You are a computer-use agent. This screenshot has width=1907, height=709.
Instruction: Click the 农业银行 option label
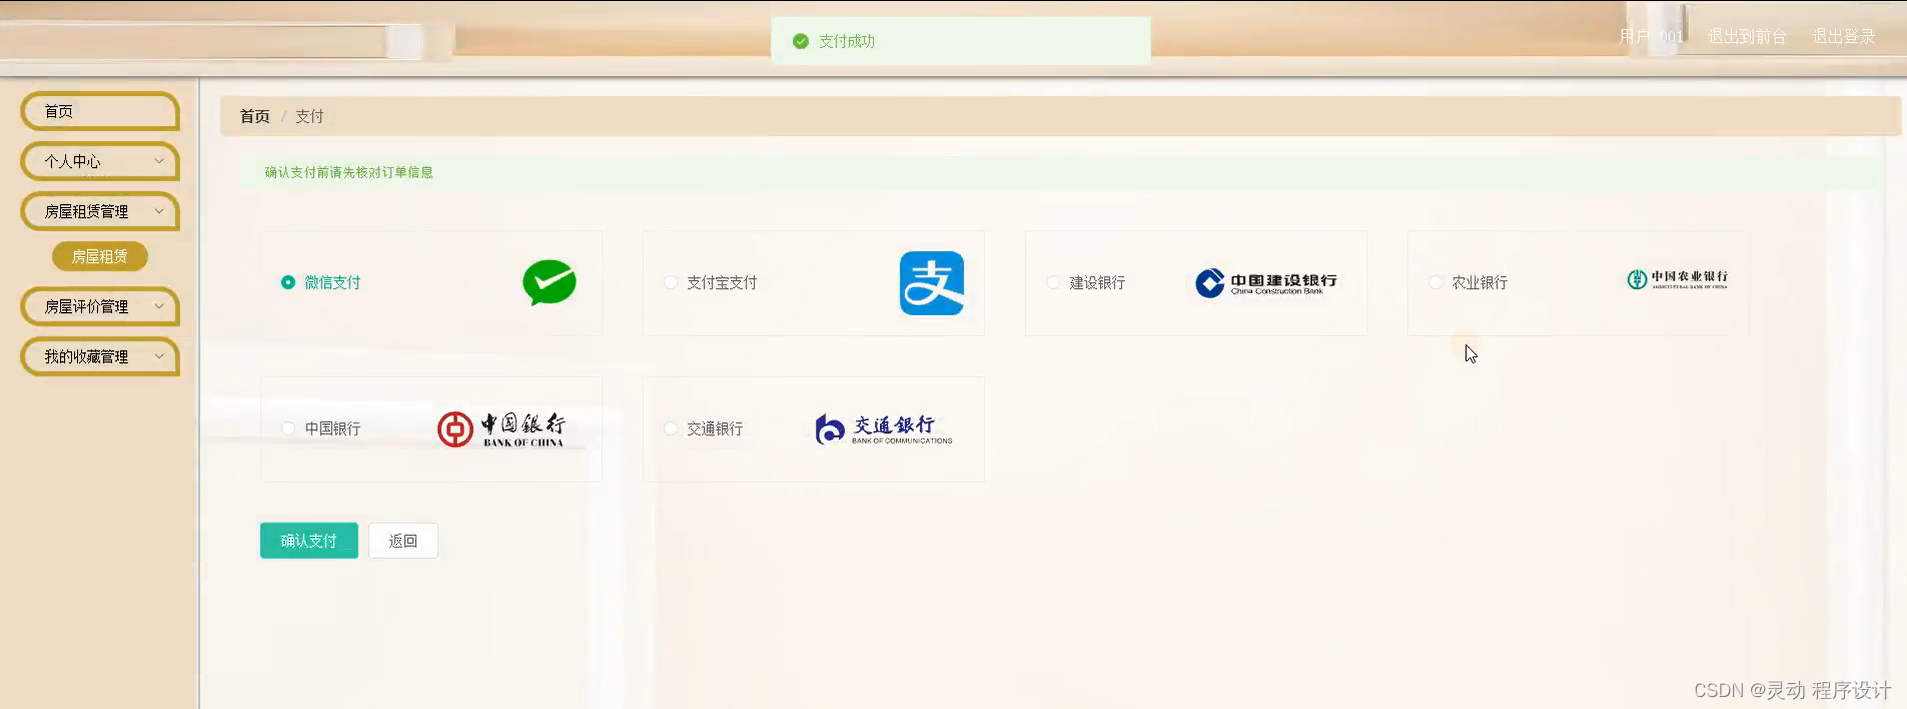tap(1480, 283)
